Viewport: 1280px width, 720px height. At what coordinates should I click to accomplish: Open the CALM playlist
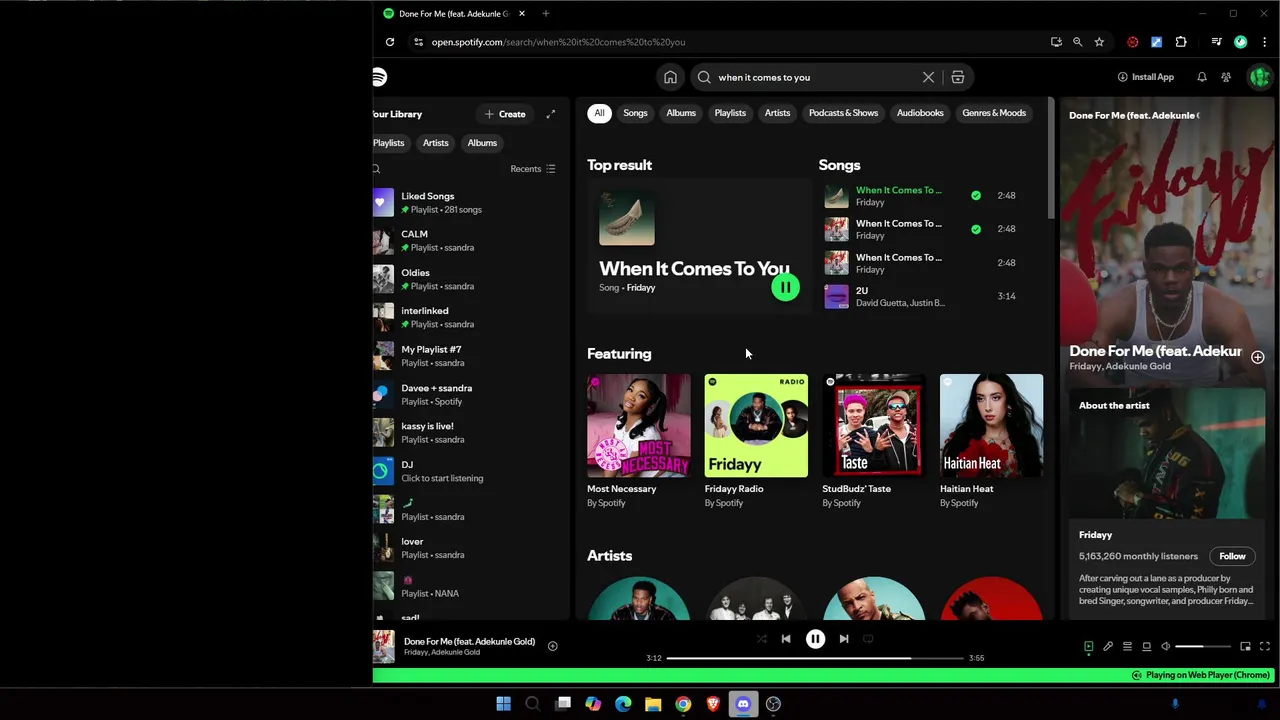point(468,241)
